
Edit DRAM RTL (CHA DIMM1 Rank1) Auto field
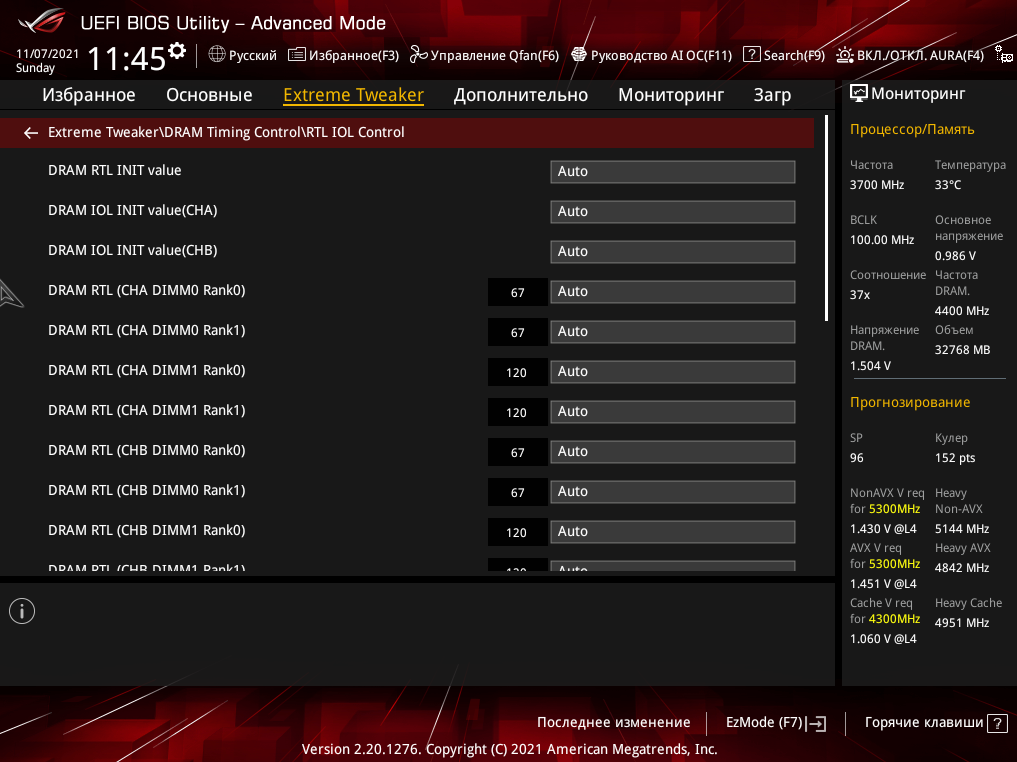(x=673, y=412)
